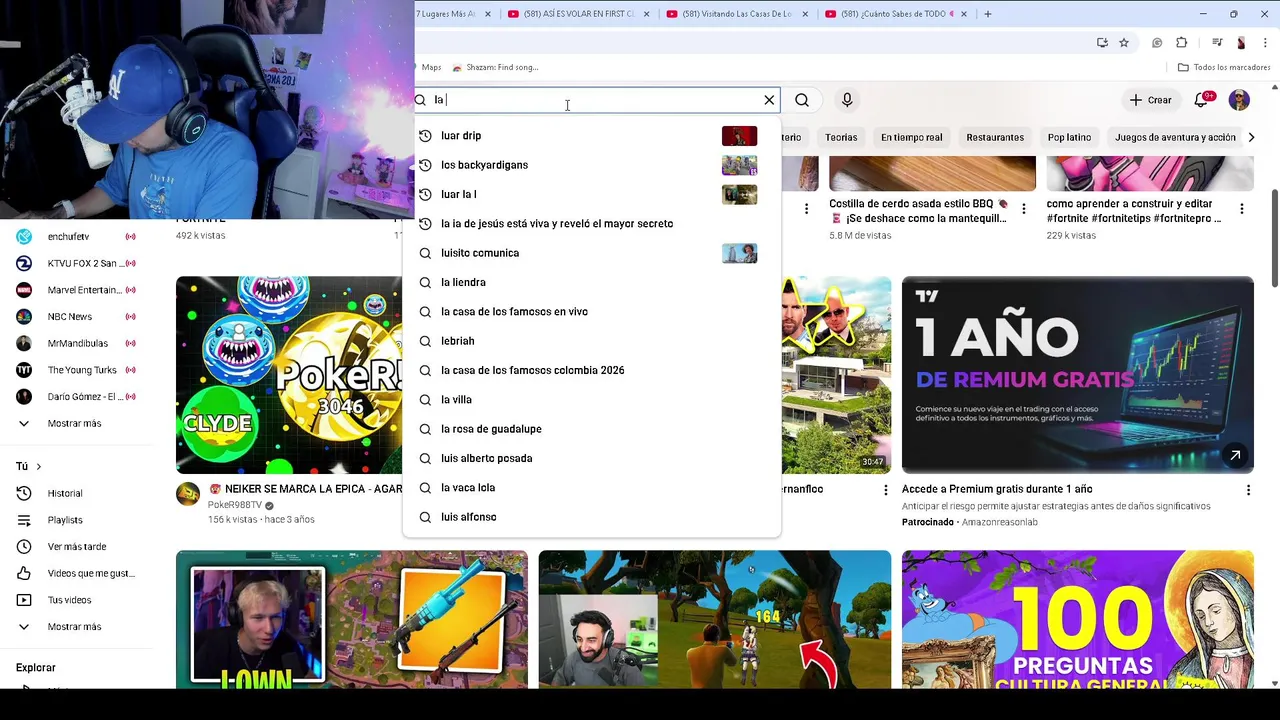The width and height of the screenshot is (1280, 720).
Task: Select the 'En tiempo real' chip
Action: pyautogui.click(x=911, y=137)
